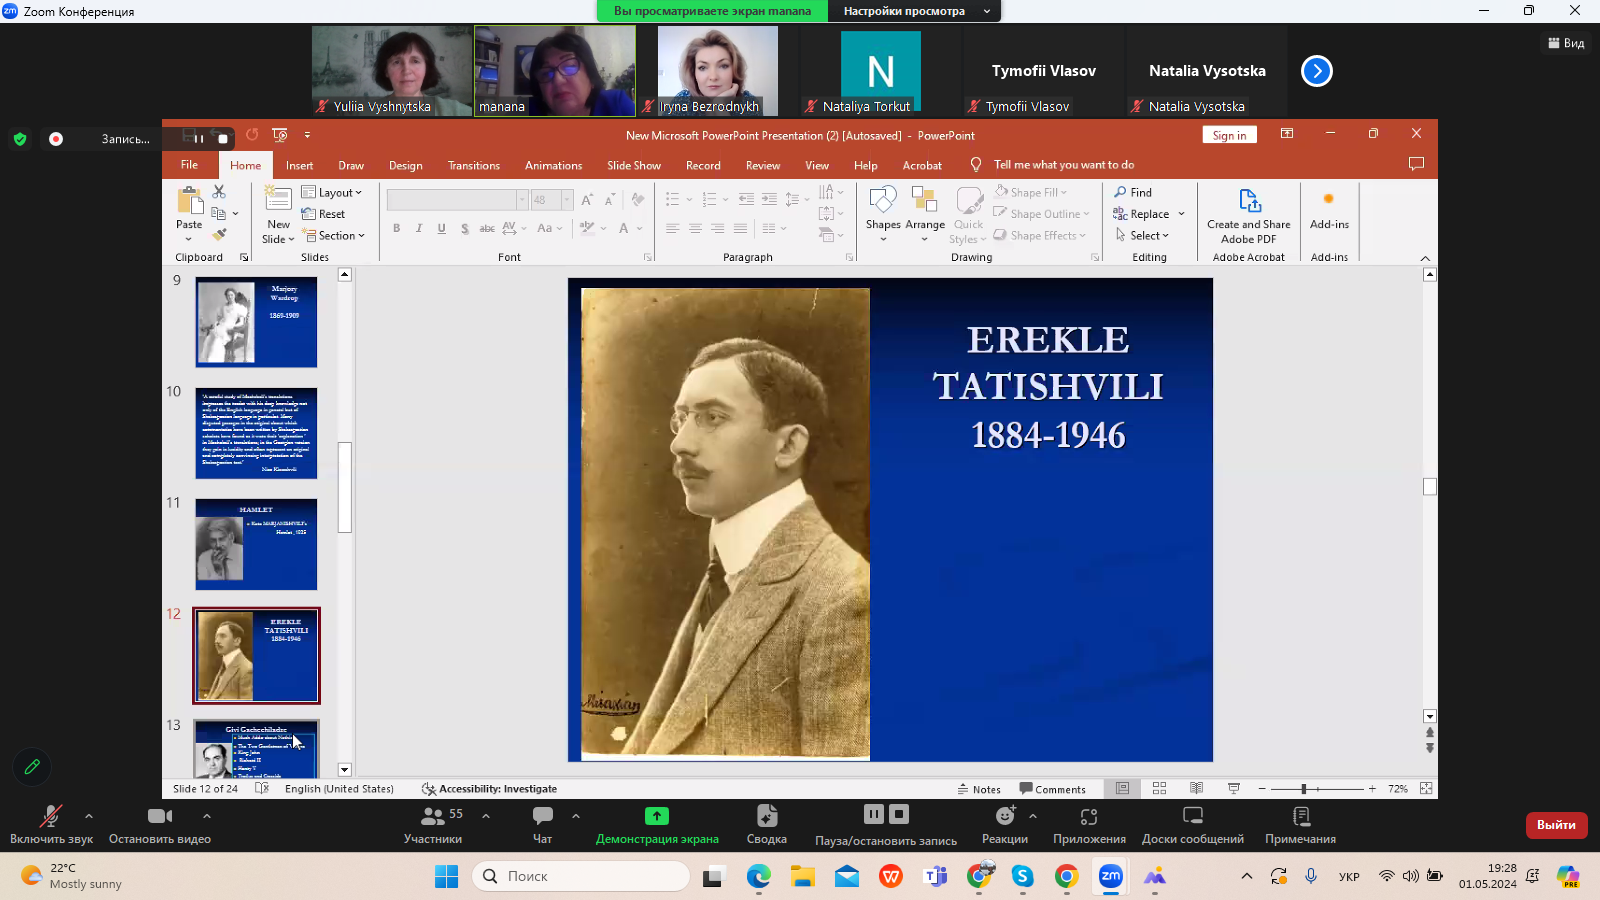Click the green pencil annotate button
The width and height of the screenshot is (1600, 900).
click(x=32, y=767)
